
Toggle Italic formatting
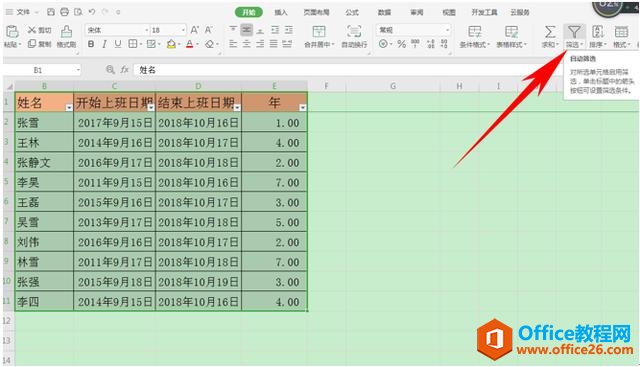[x=104, y=44]
